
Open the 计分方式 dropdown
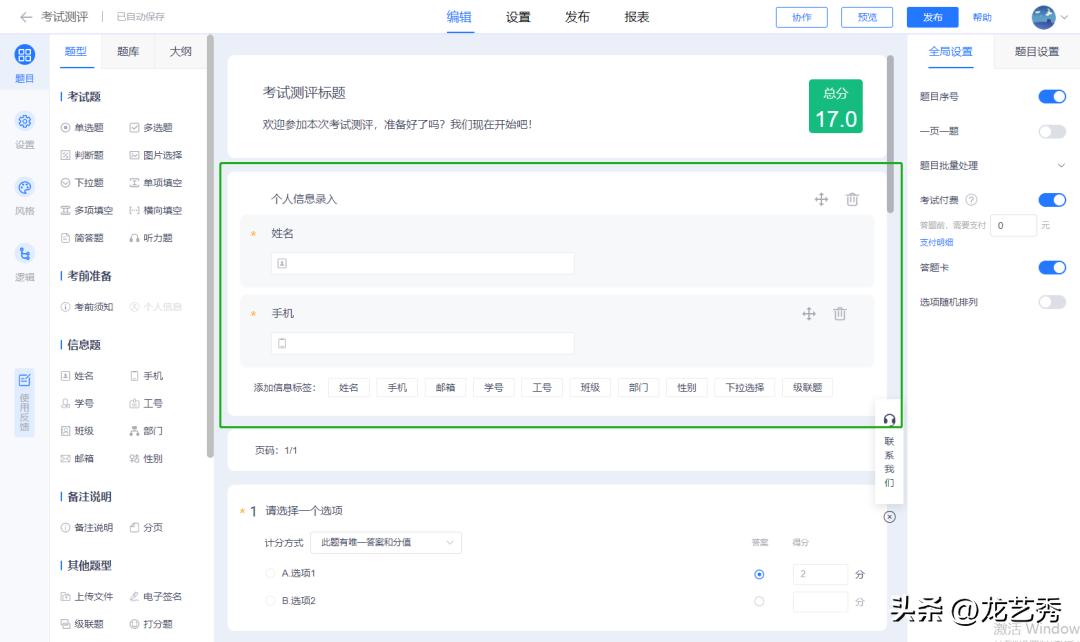coord(388,542)
